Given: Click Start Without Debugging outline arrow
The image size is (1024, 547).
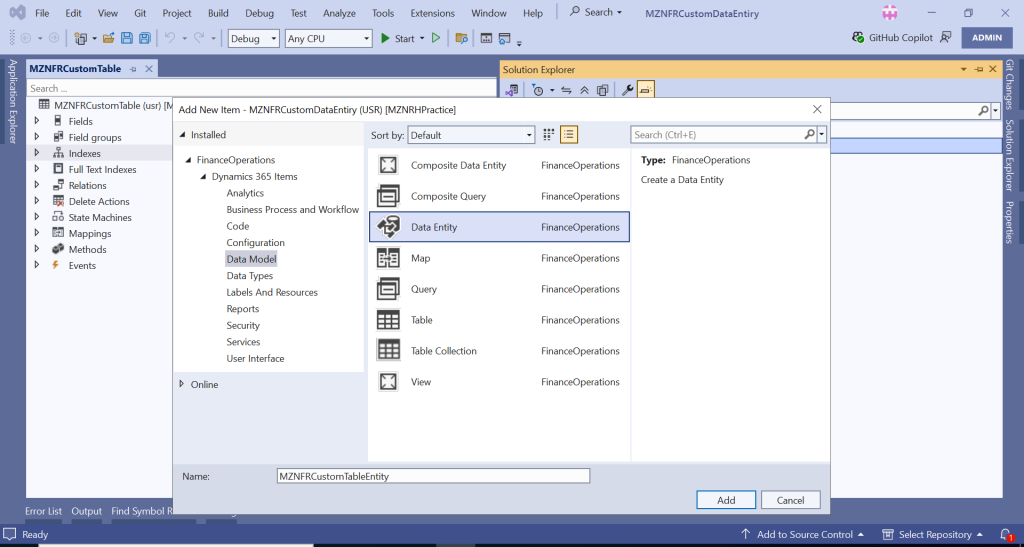Looking at the screenshot, I should click(x=436, y=39).
